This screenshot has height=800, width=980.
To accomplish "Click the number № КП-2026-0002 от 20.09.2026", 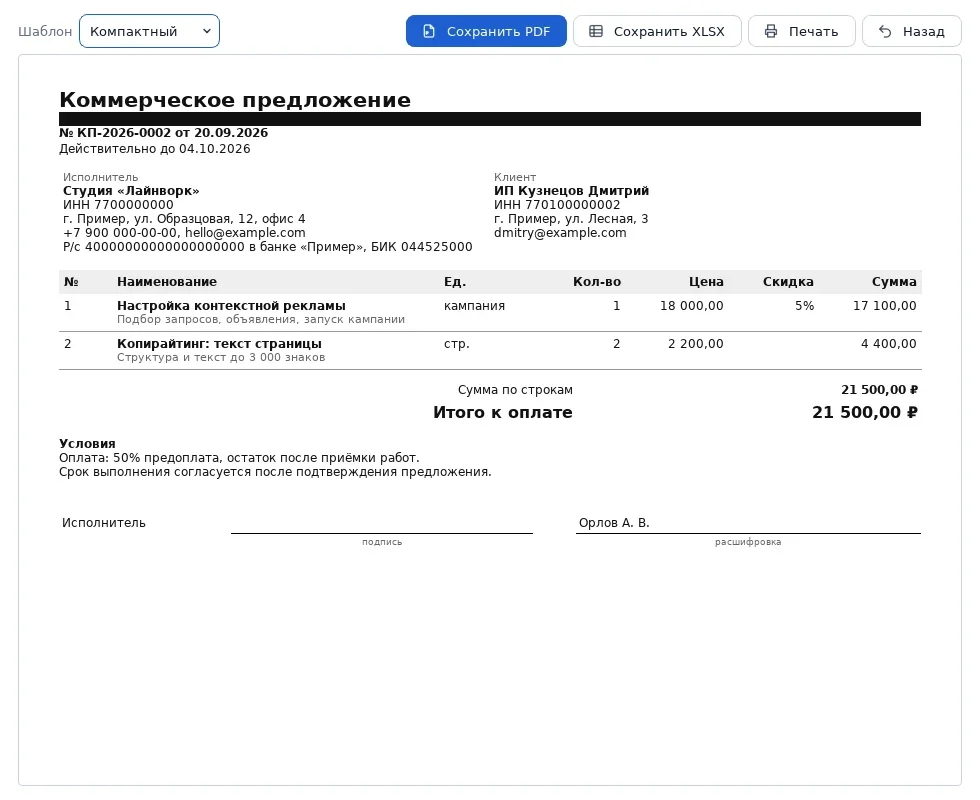I will coord(164,132).
